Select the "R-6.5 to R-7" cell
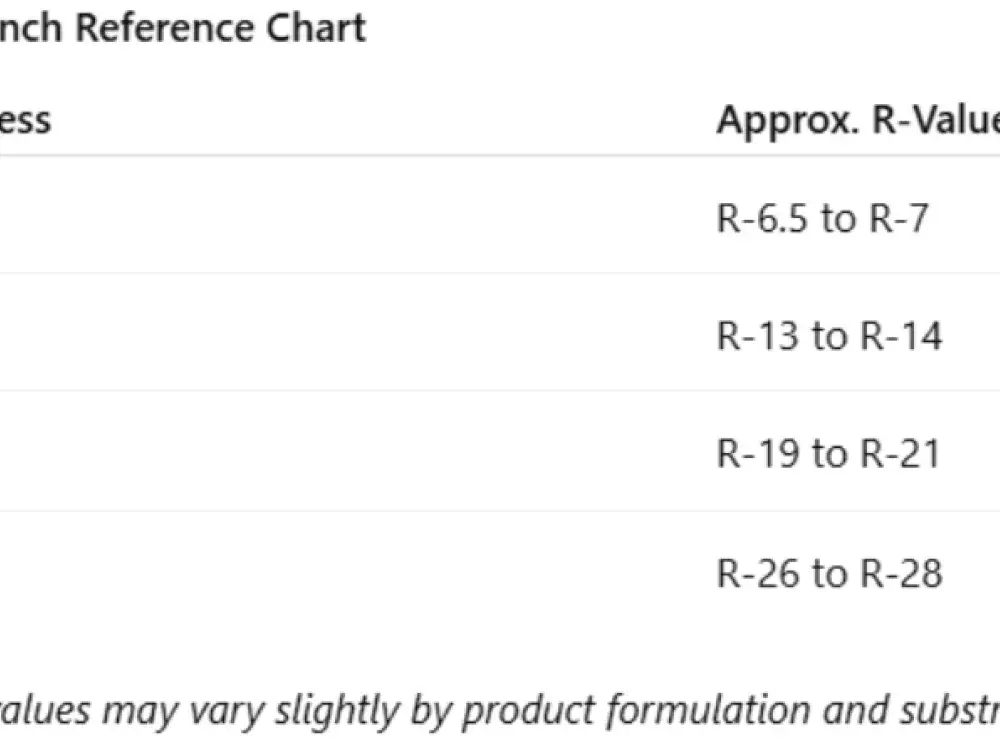 823,218
